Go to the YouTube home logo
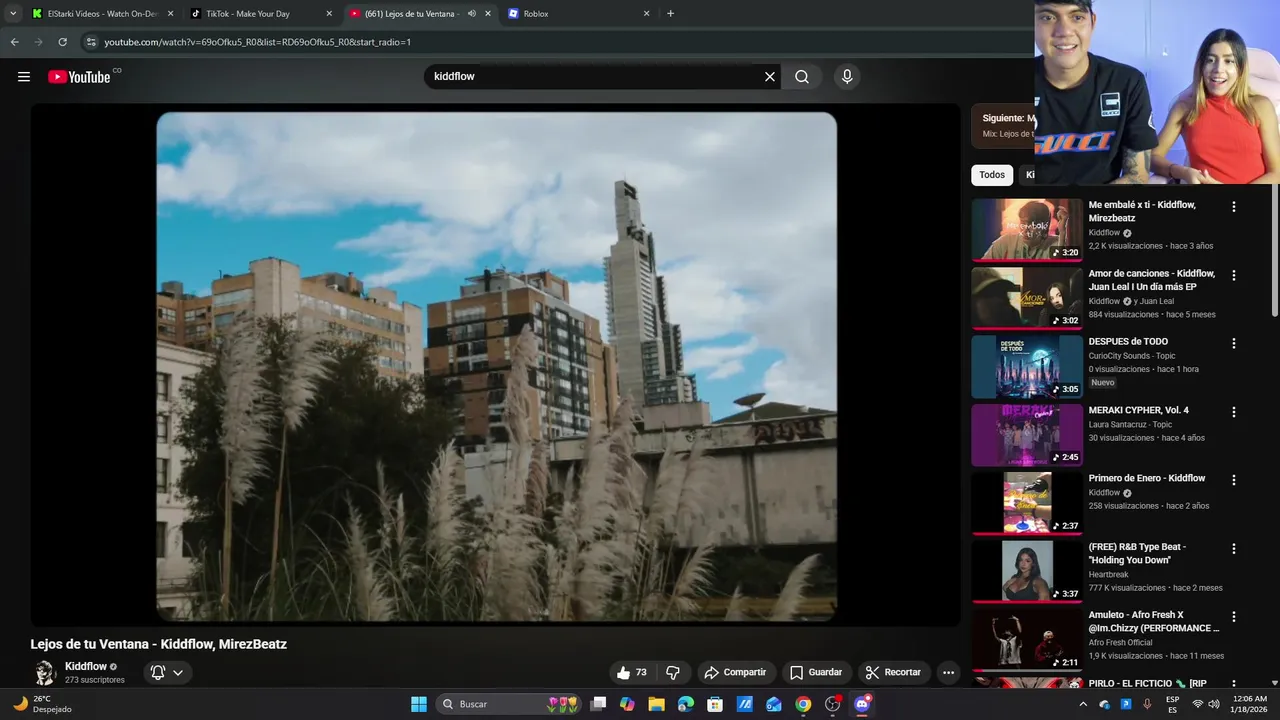 click(79, 77)
